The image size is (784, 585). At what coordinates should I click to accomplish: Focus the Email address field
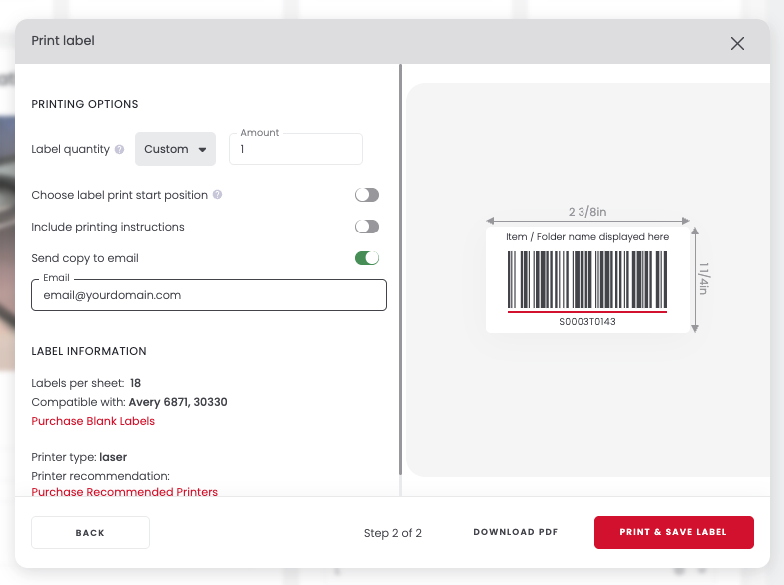[208, 295]
